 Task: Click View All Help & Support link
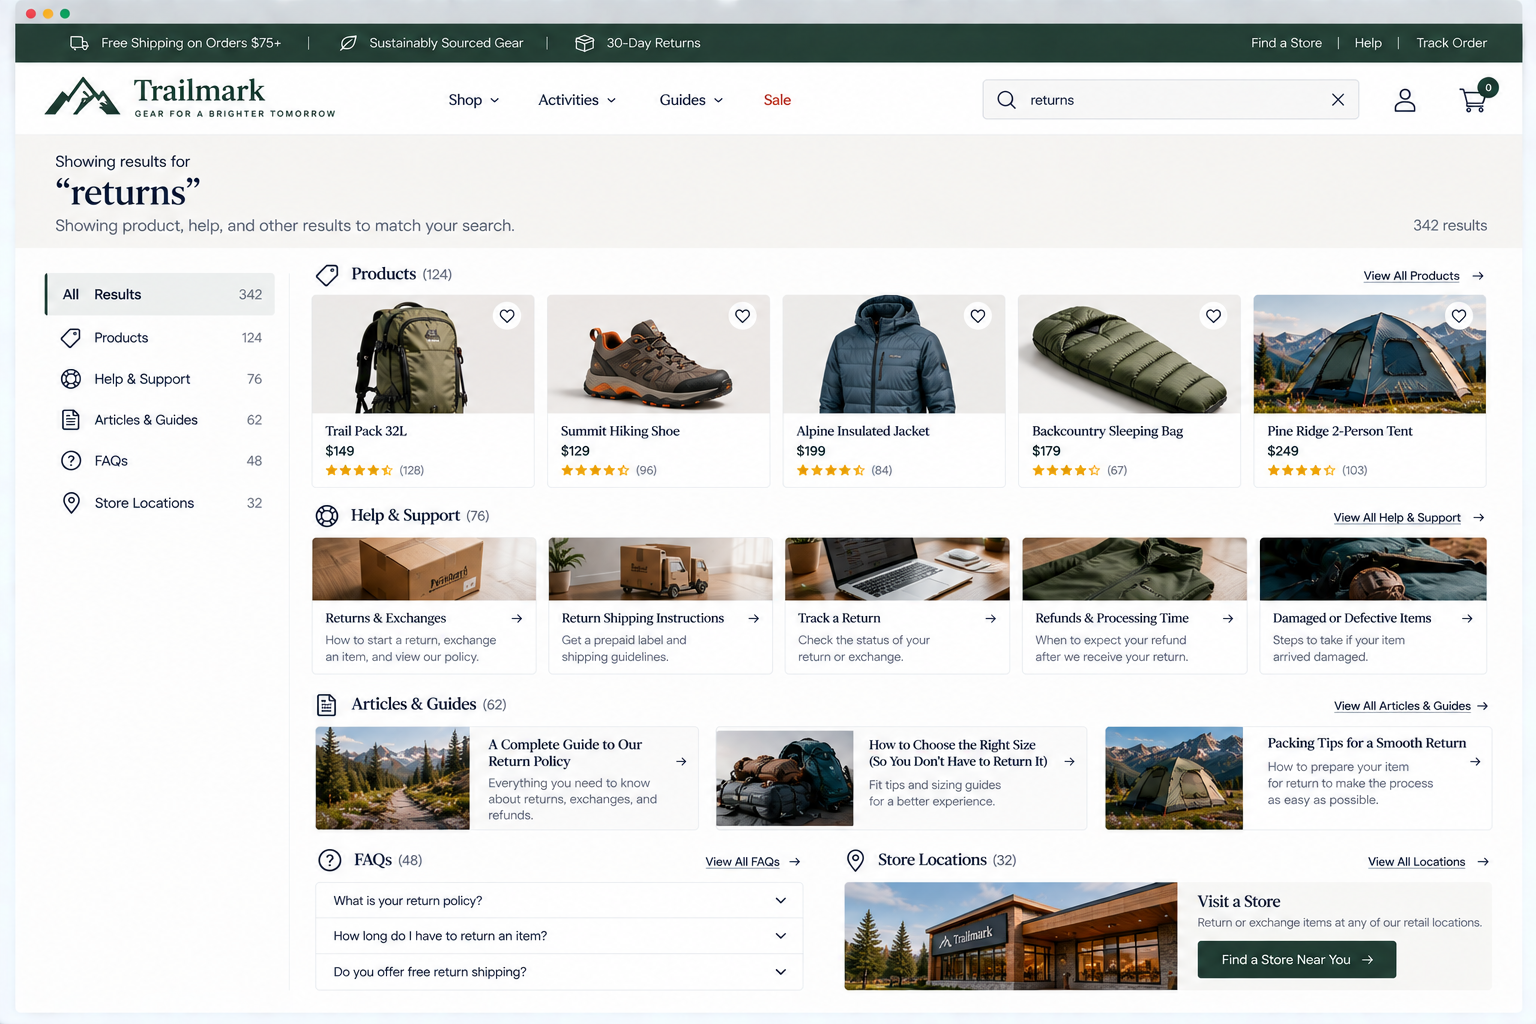[x=1408, y=518]
